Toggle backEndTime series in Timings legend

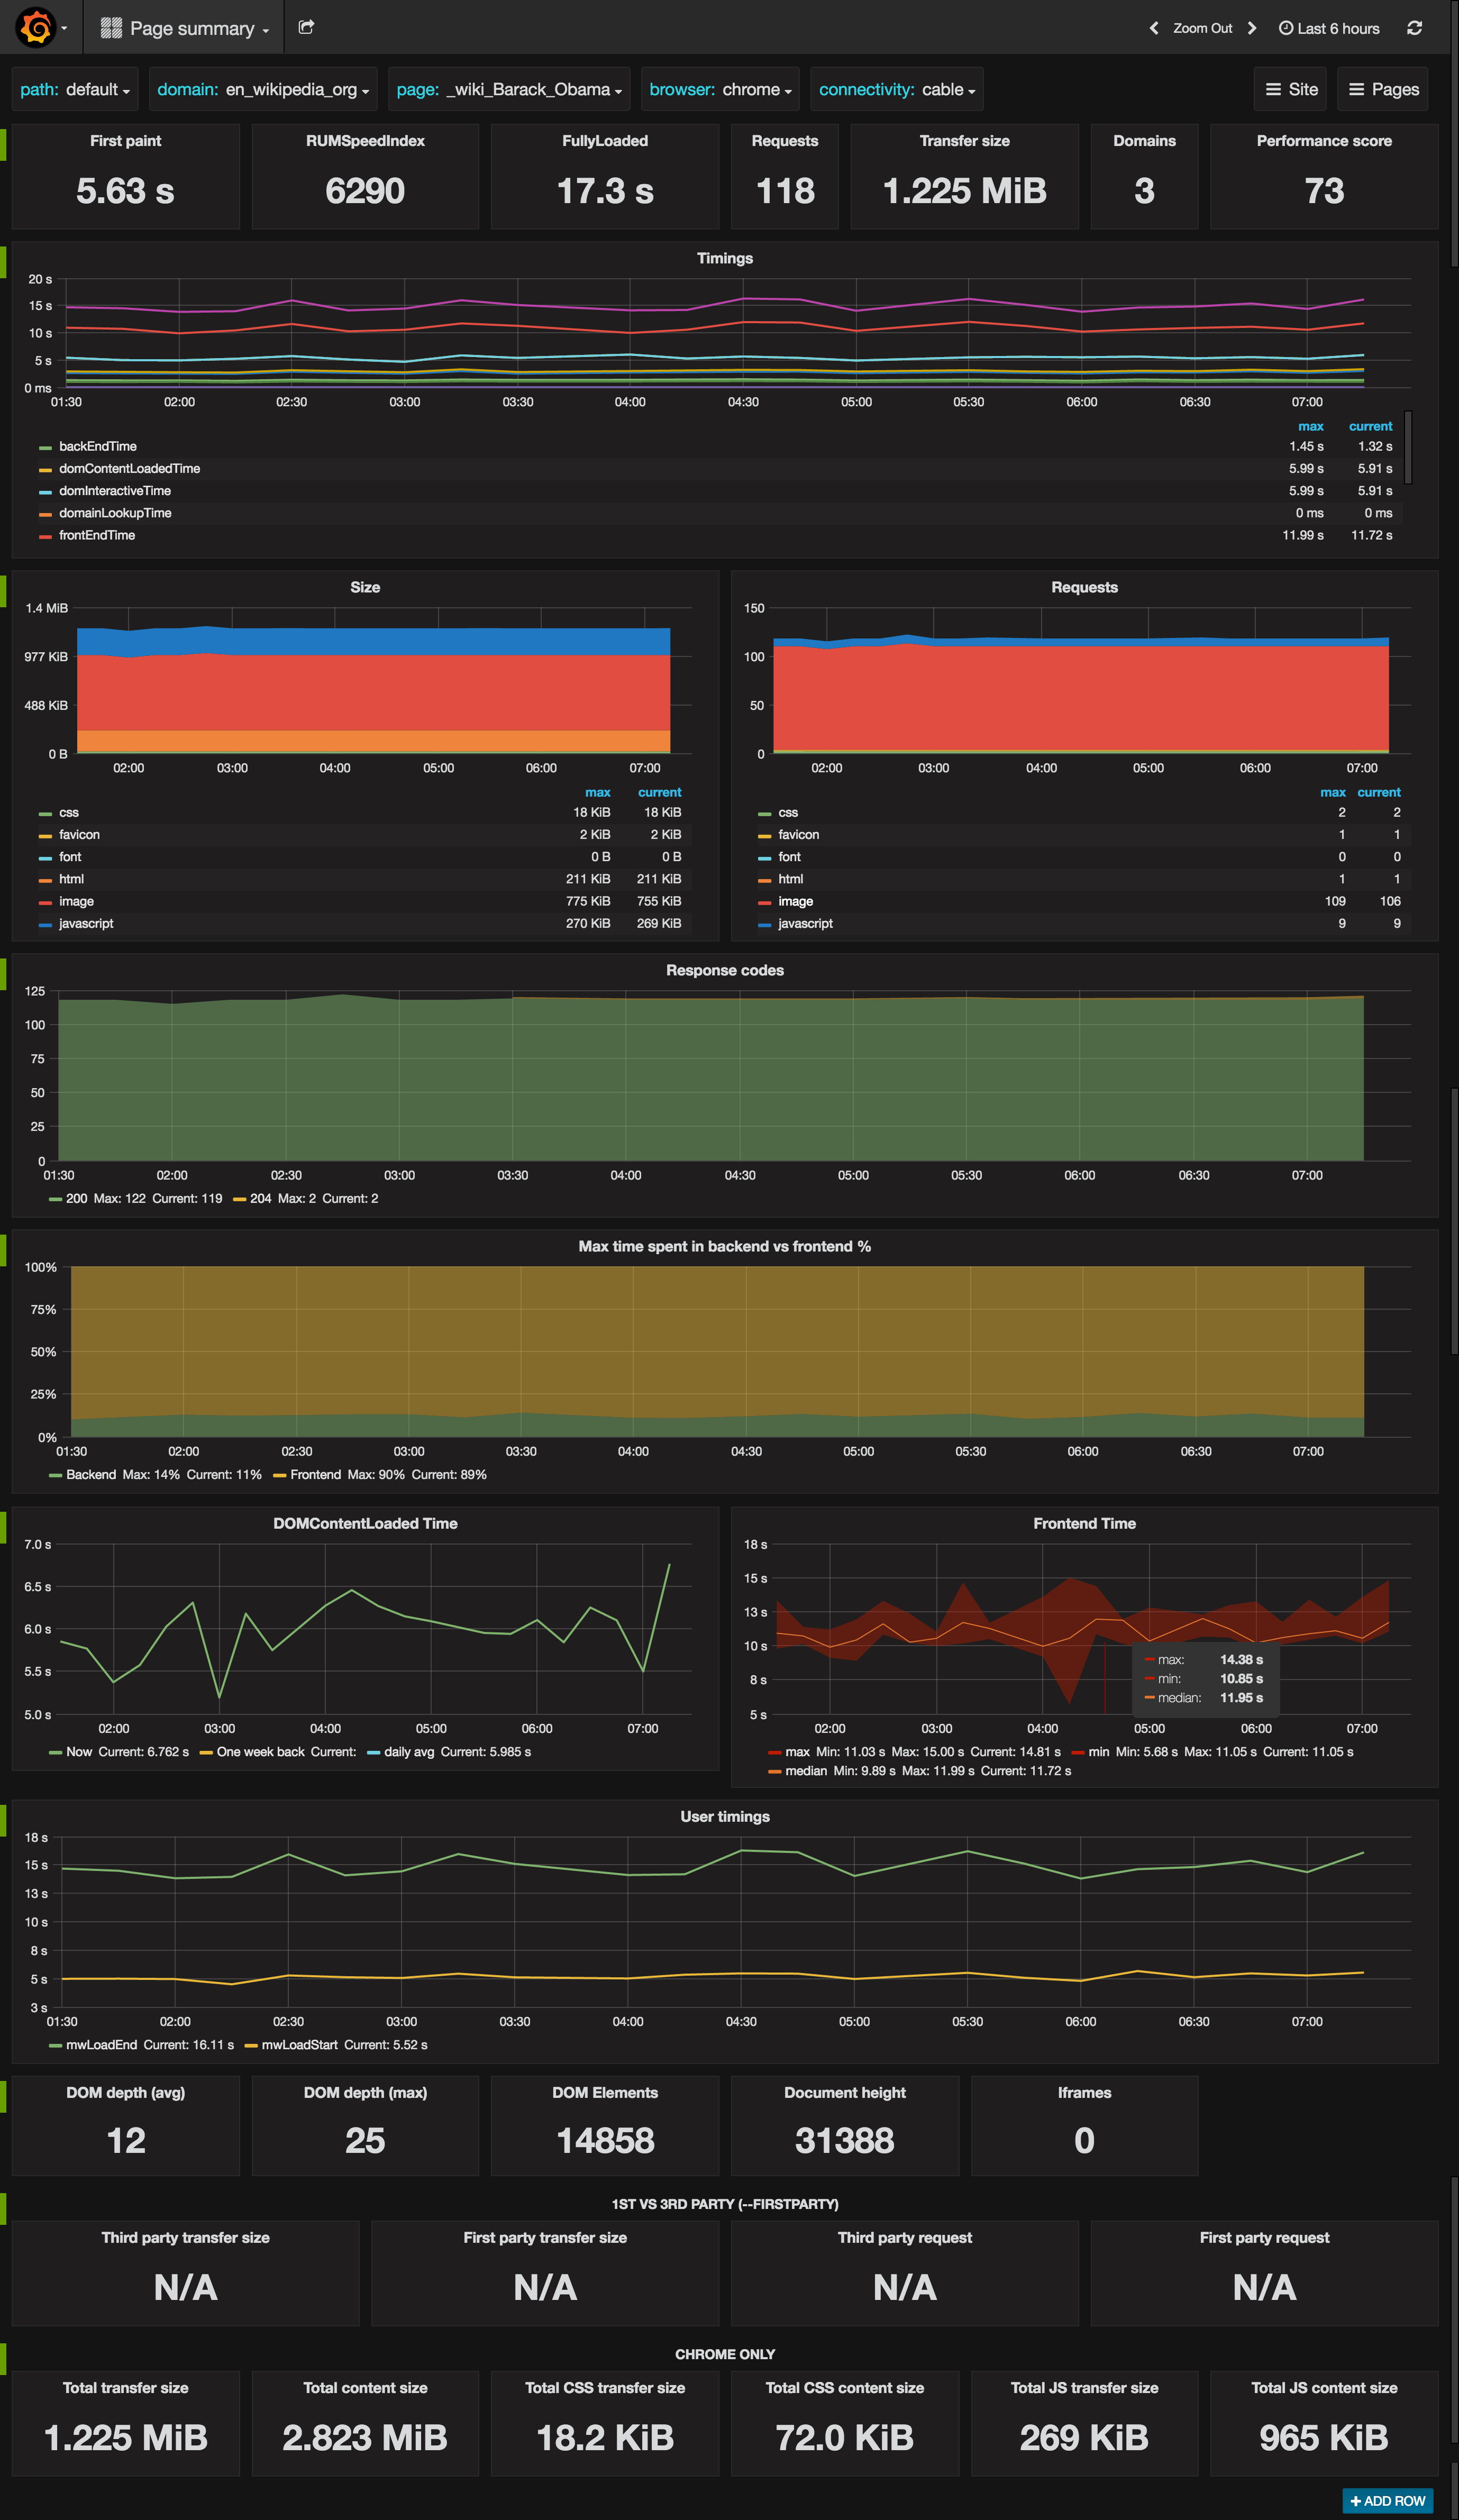[x=97, y=447]
